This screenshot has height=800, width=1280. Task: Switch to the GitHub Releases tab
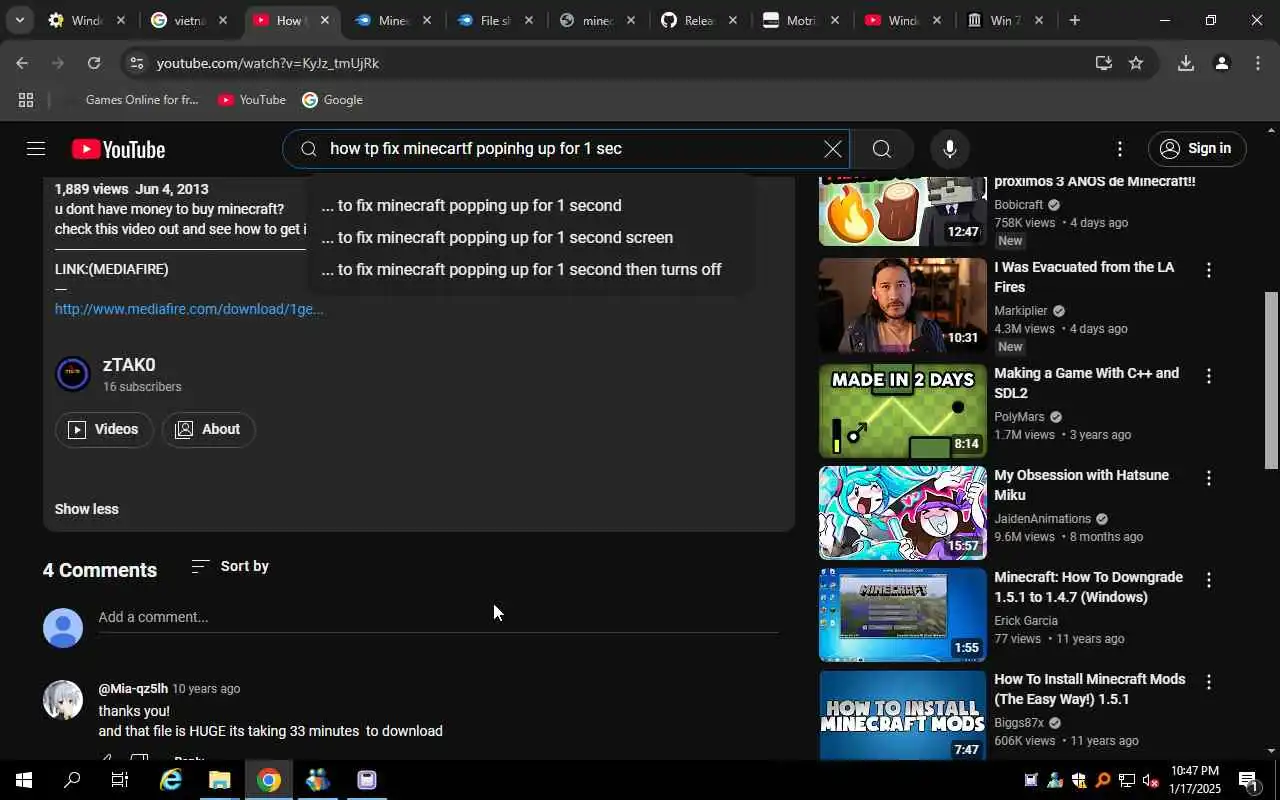pyautogui.click(x=698, y=20)
